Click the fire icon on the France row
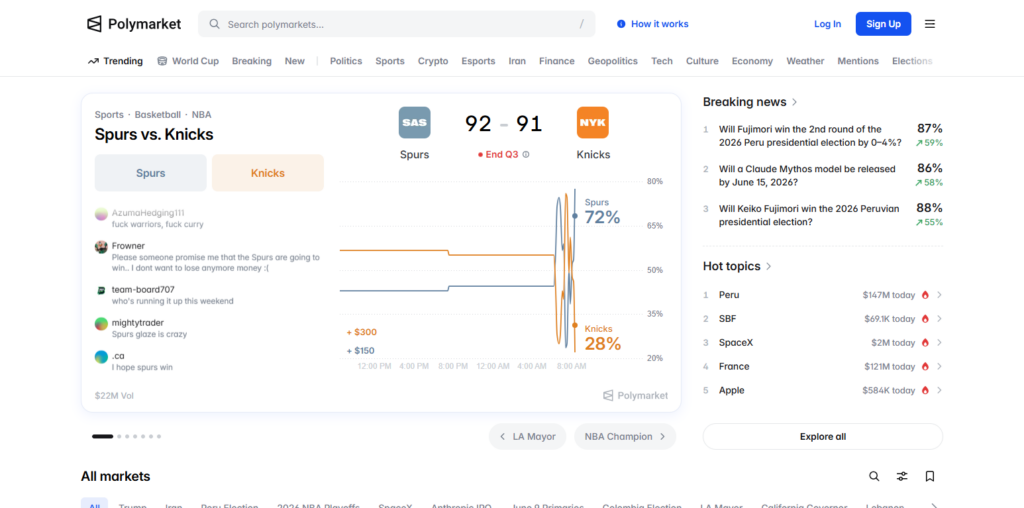 [925, 366]
